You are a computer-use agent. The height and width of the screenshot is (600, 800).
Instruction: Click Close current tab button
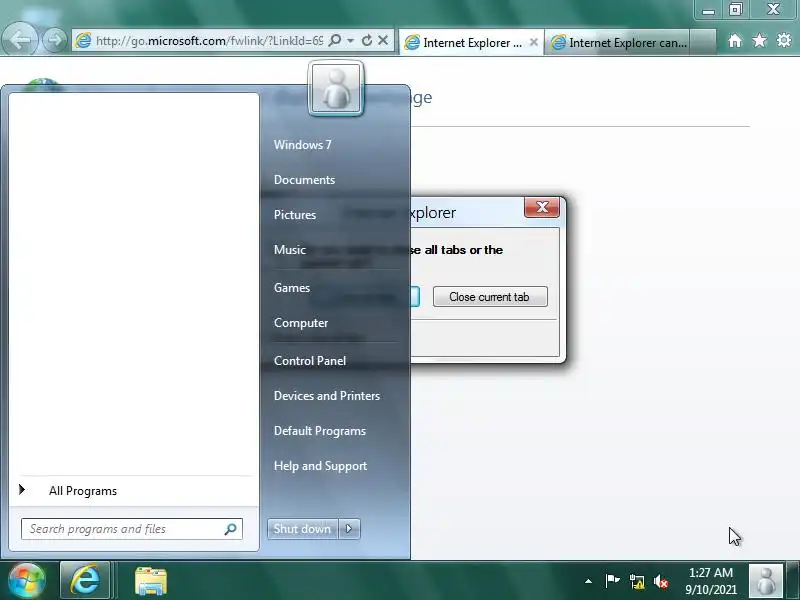pyautogui.click(x=490, y=297)
